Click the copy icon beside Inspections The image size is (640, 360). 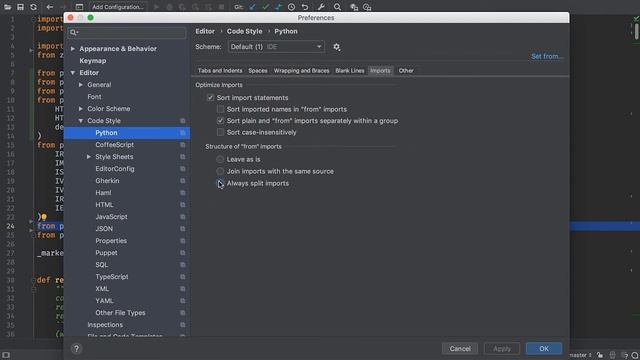182,325
